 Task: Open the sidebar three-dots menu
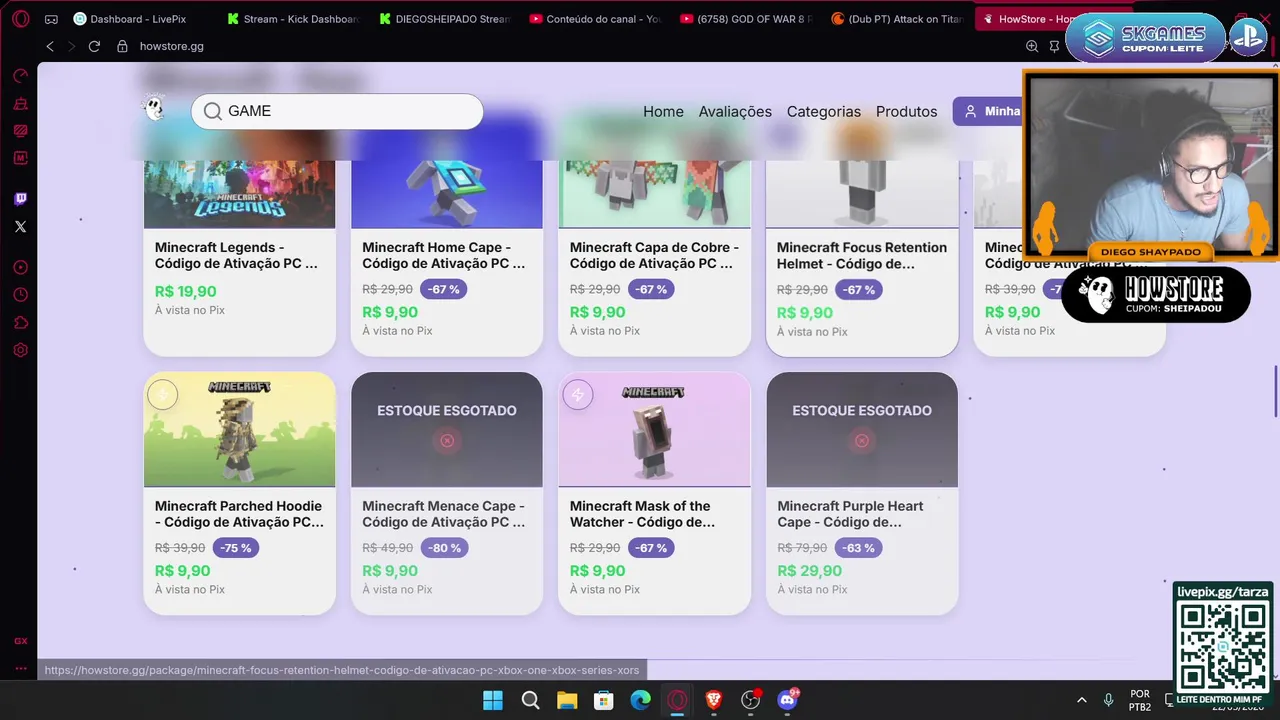(x=20, y=668)
